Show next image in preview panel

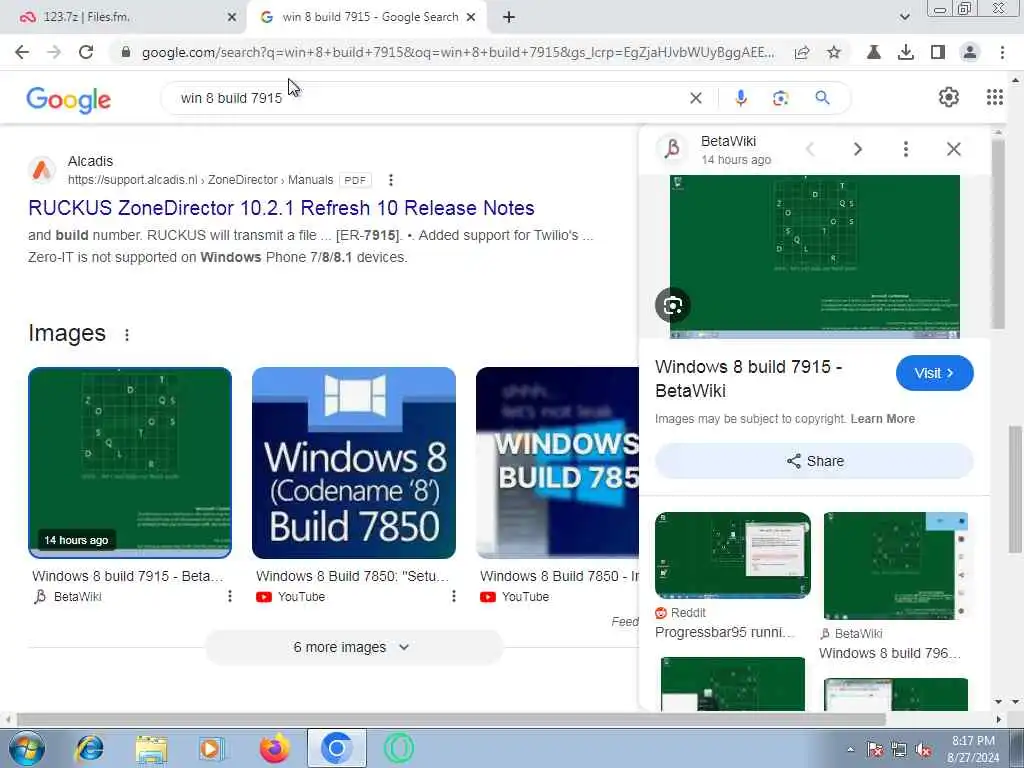click(x=858, y=149)
